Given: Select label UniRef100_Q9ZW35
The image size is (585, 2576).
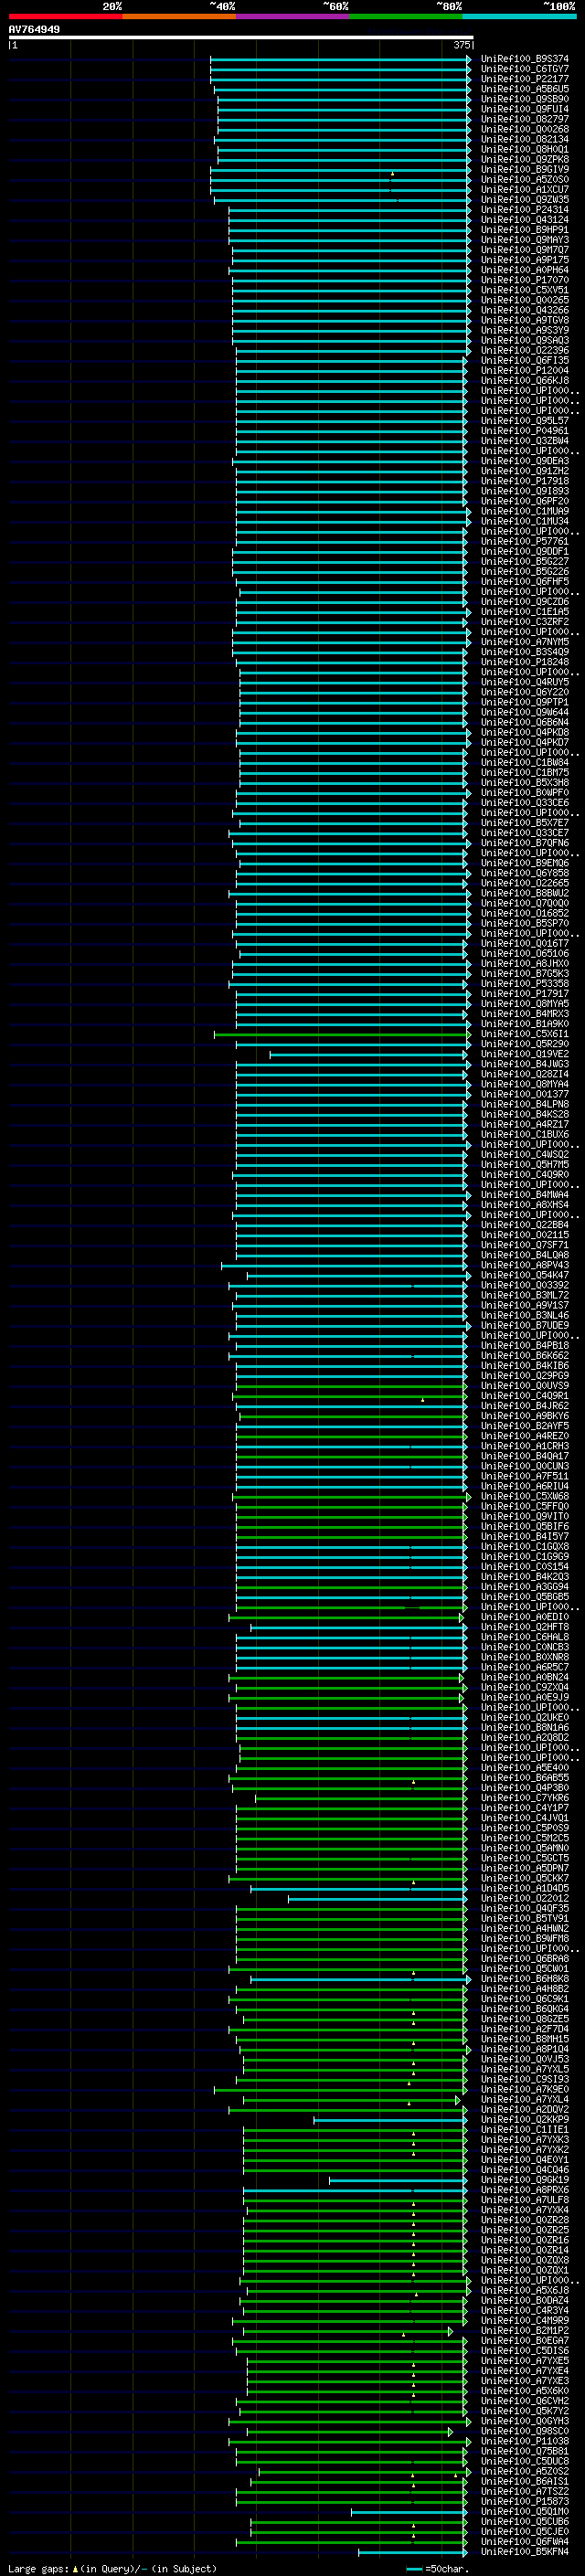Looking at the screenshot, I should click(x=525, y=199).
